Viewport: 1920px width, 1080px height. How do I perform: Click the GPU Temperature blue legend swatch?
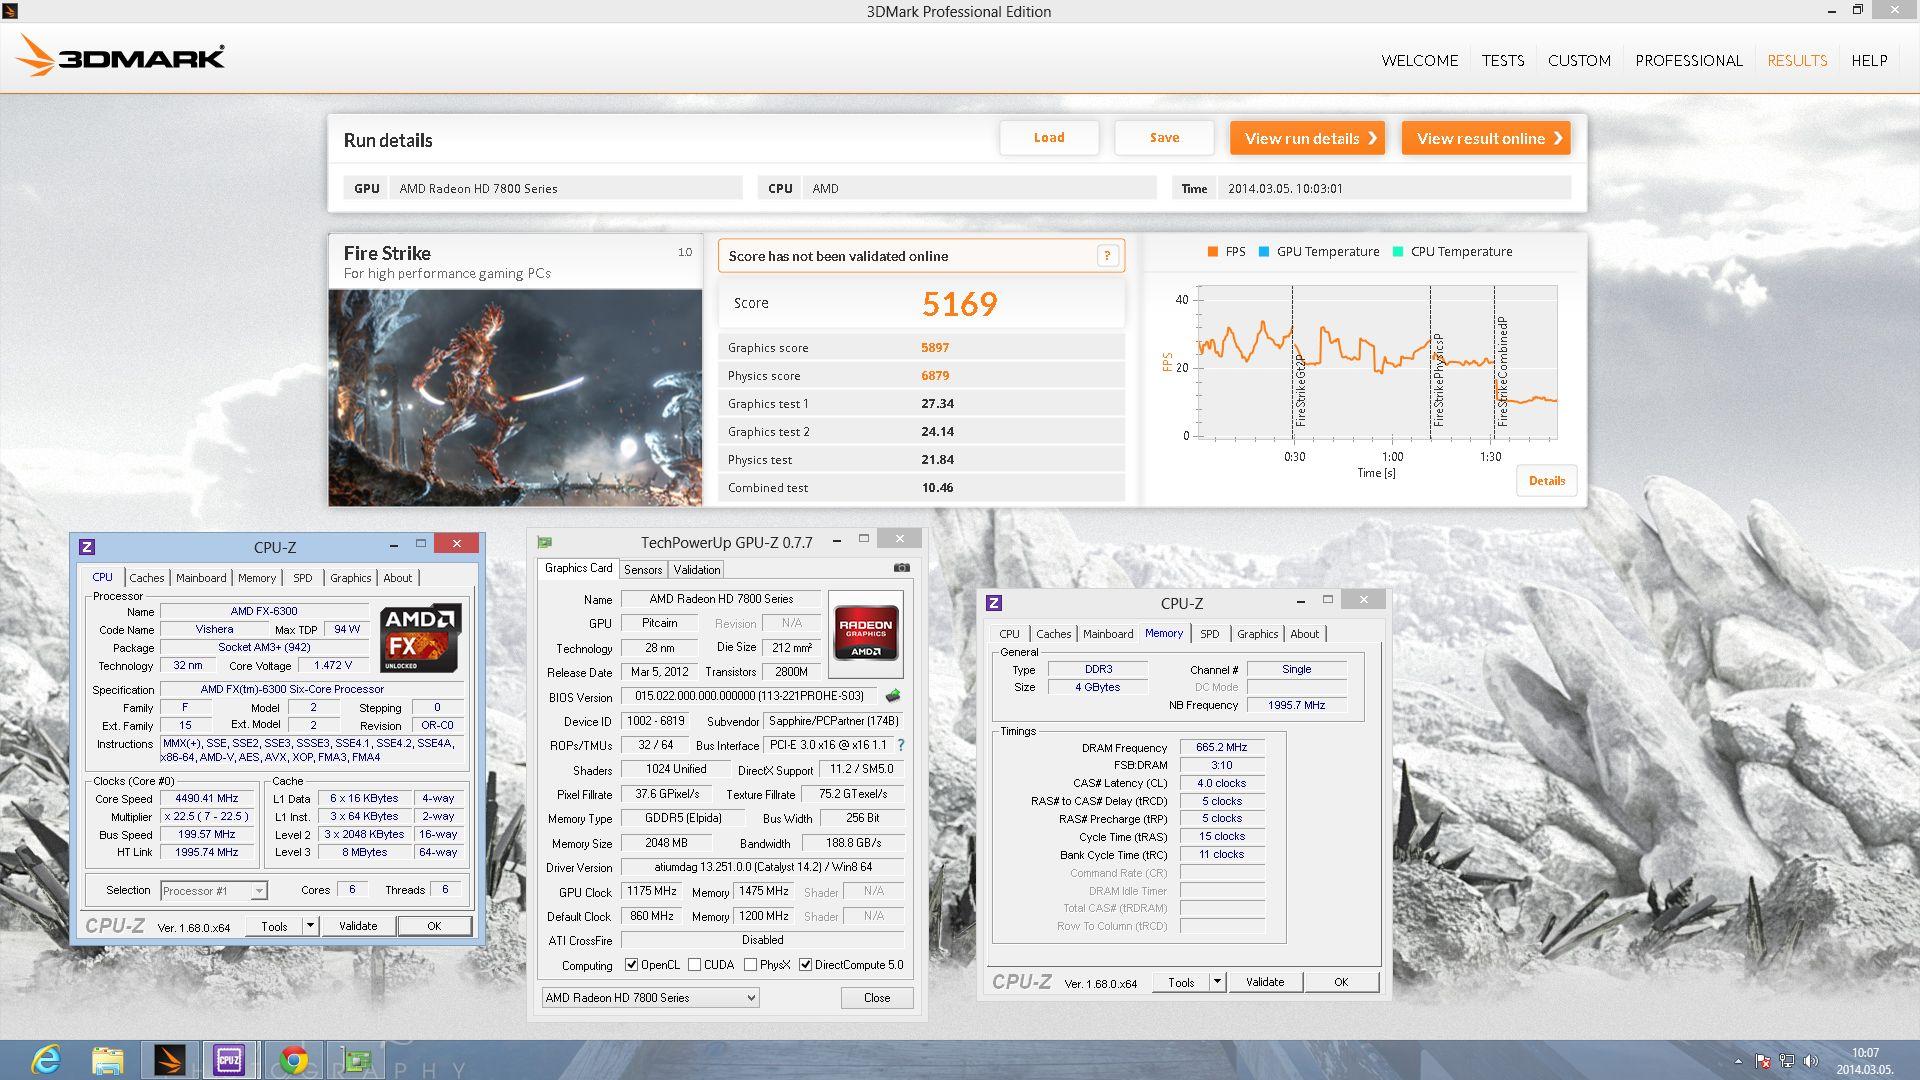tap(1264, 252)
